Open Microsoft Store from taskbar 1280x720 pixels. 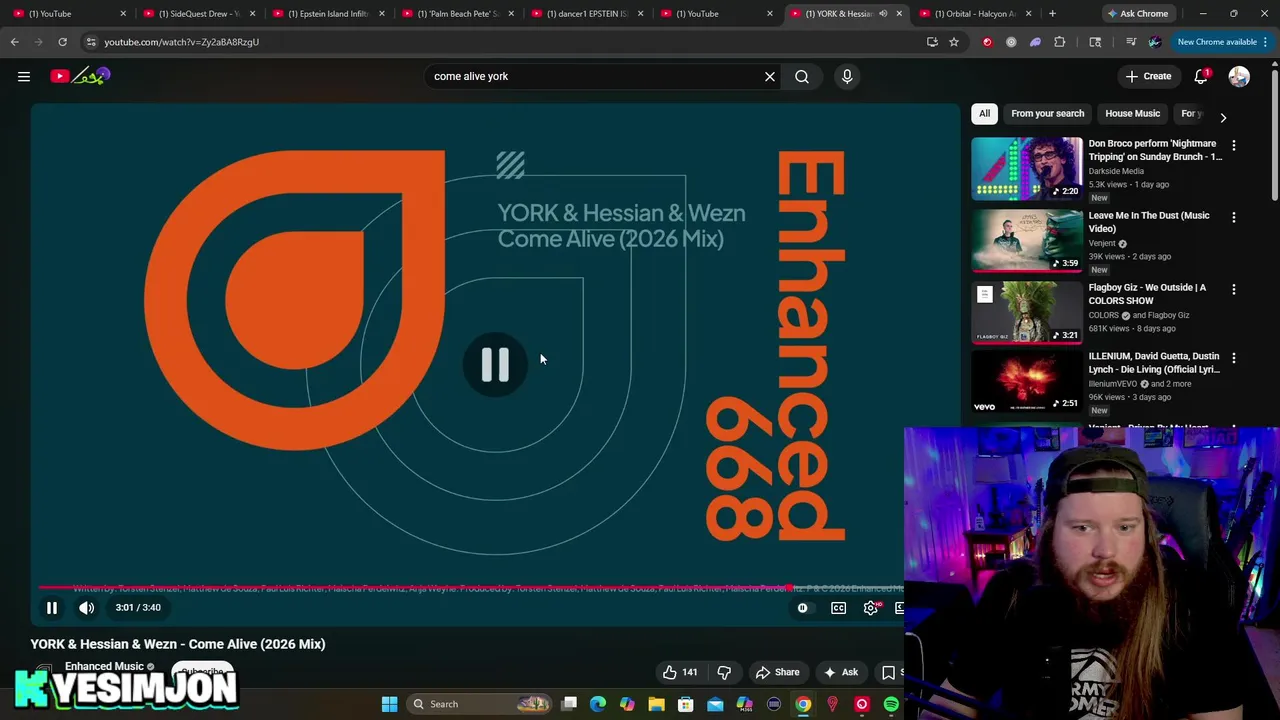pos(686,704)
